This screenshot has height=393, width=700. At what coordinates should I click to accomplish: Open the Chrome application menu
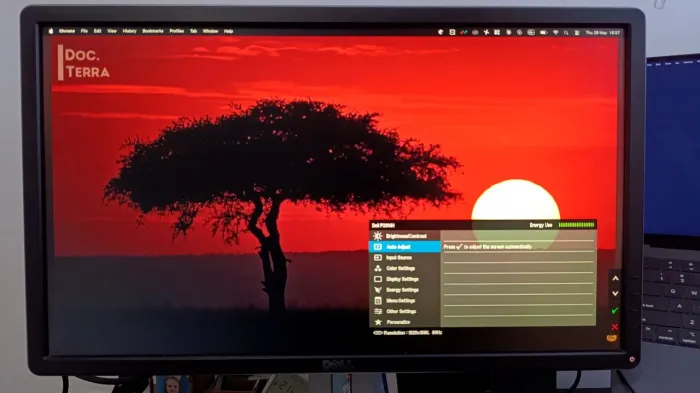pyautogui.click(x=67, y=31)
